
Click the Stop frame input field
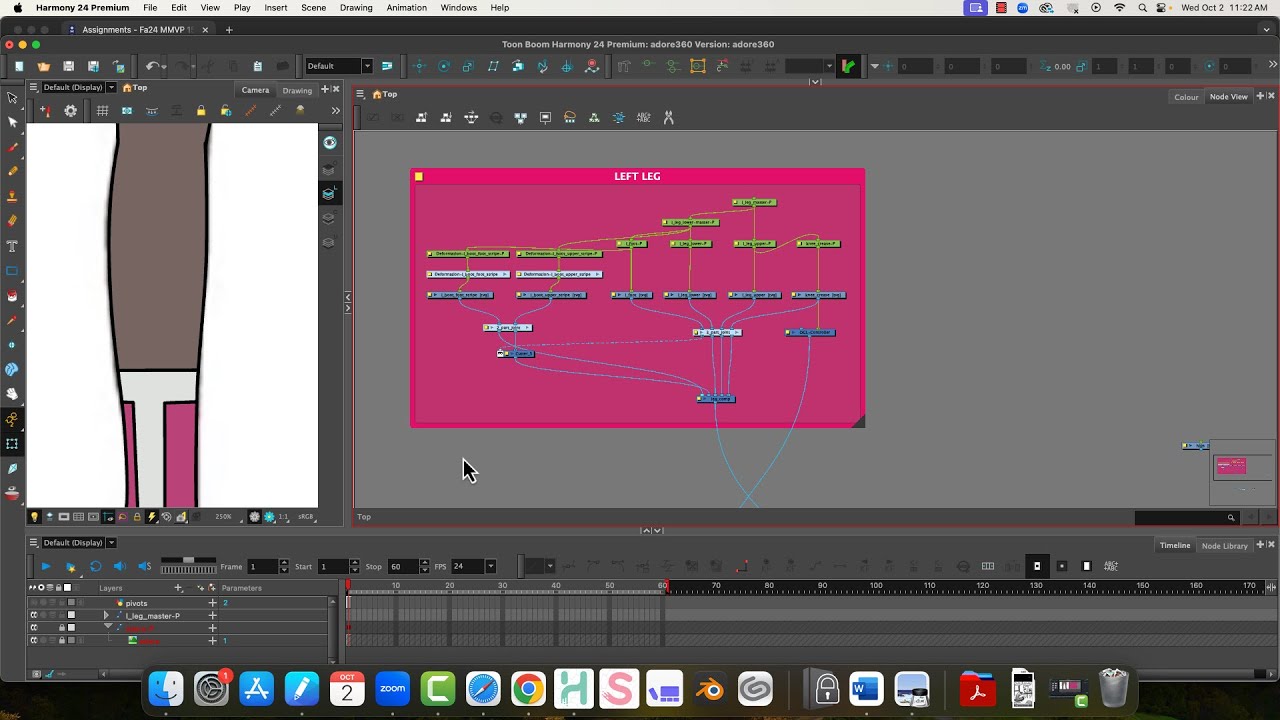click(403, 566)
